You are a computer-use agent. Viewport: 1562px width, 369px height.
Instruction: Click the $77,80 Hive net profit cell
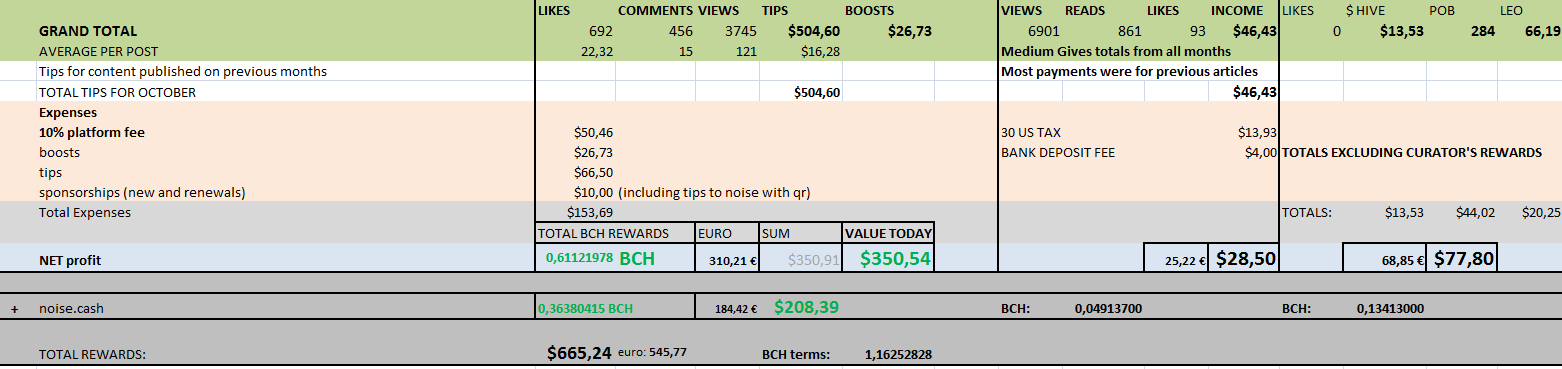[x=1464, y=259]
